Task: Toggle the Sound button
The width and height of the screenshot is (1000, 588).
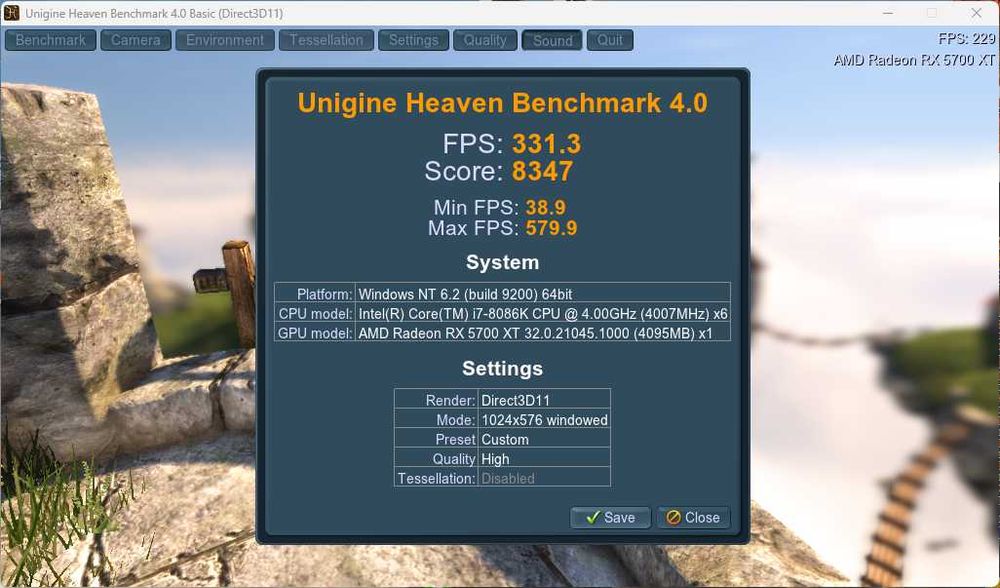Action: click(x=552, y=40)
